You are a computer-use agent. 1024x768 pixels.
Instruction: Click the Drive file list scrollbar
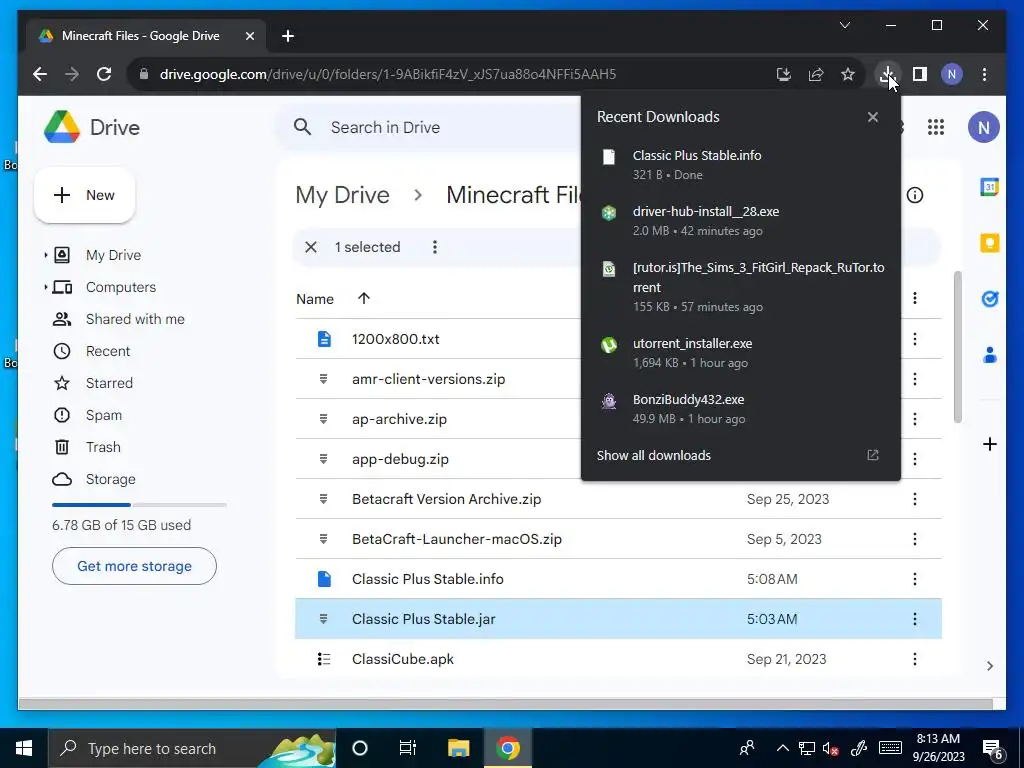pyautogui.click(x=957, y=346)
